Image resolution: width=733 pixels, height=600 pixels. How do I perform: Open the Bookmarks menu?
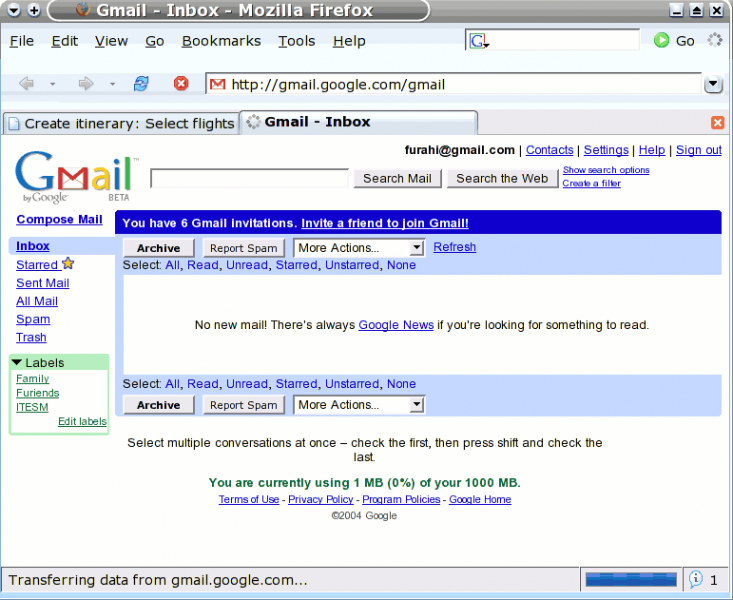(221, 41)
